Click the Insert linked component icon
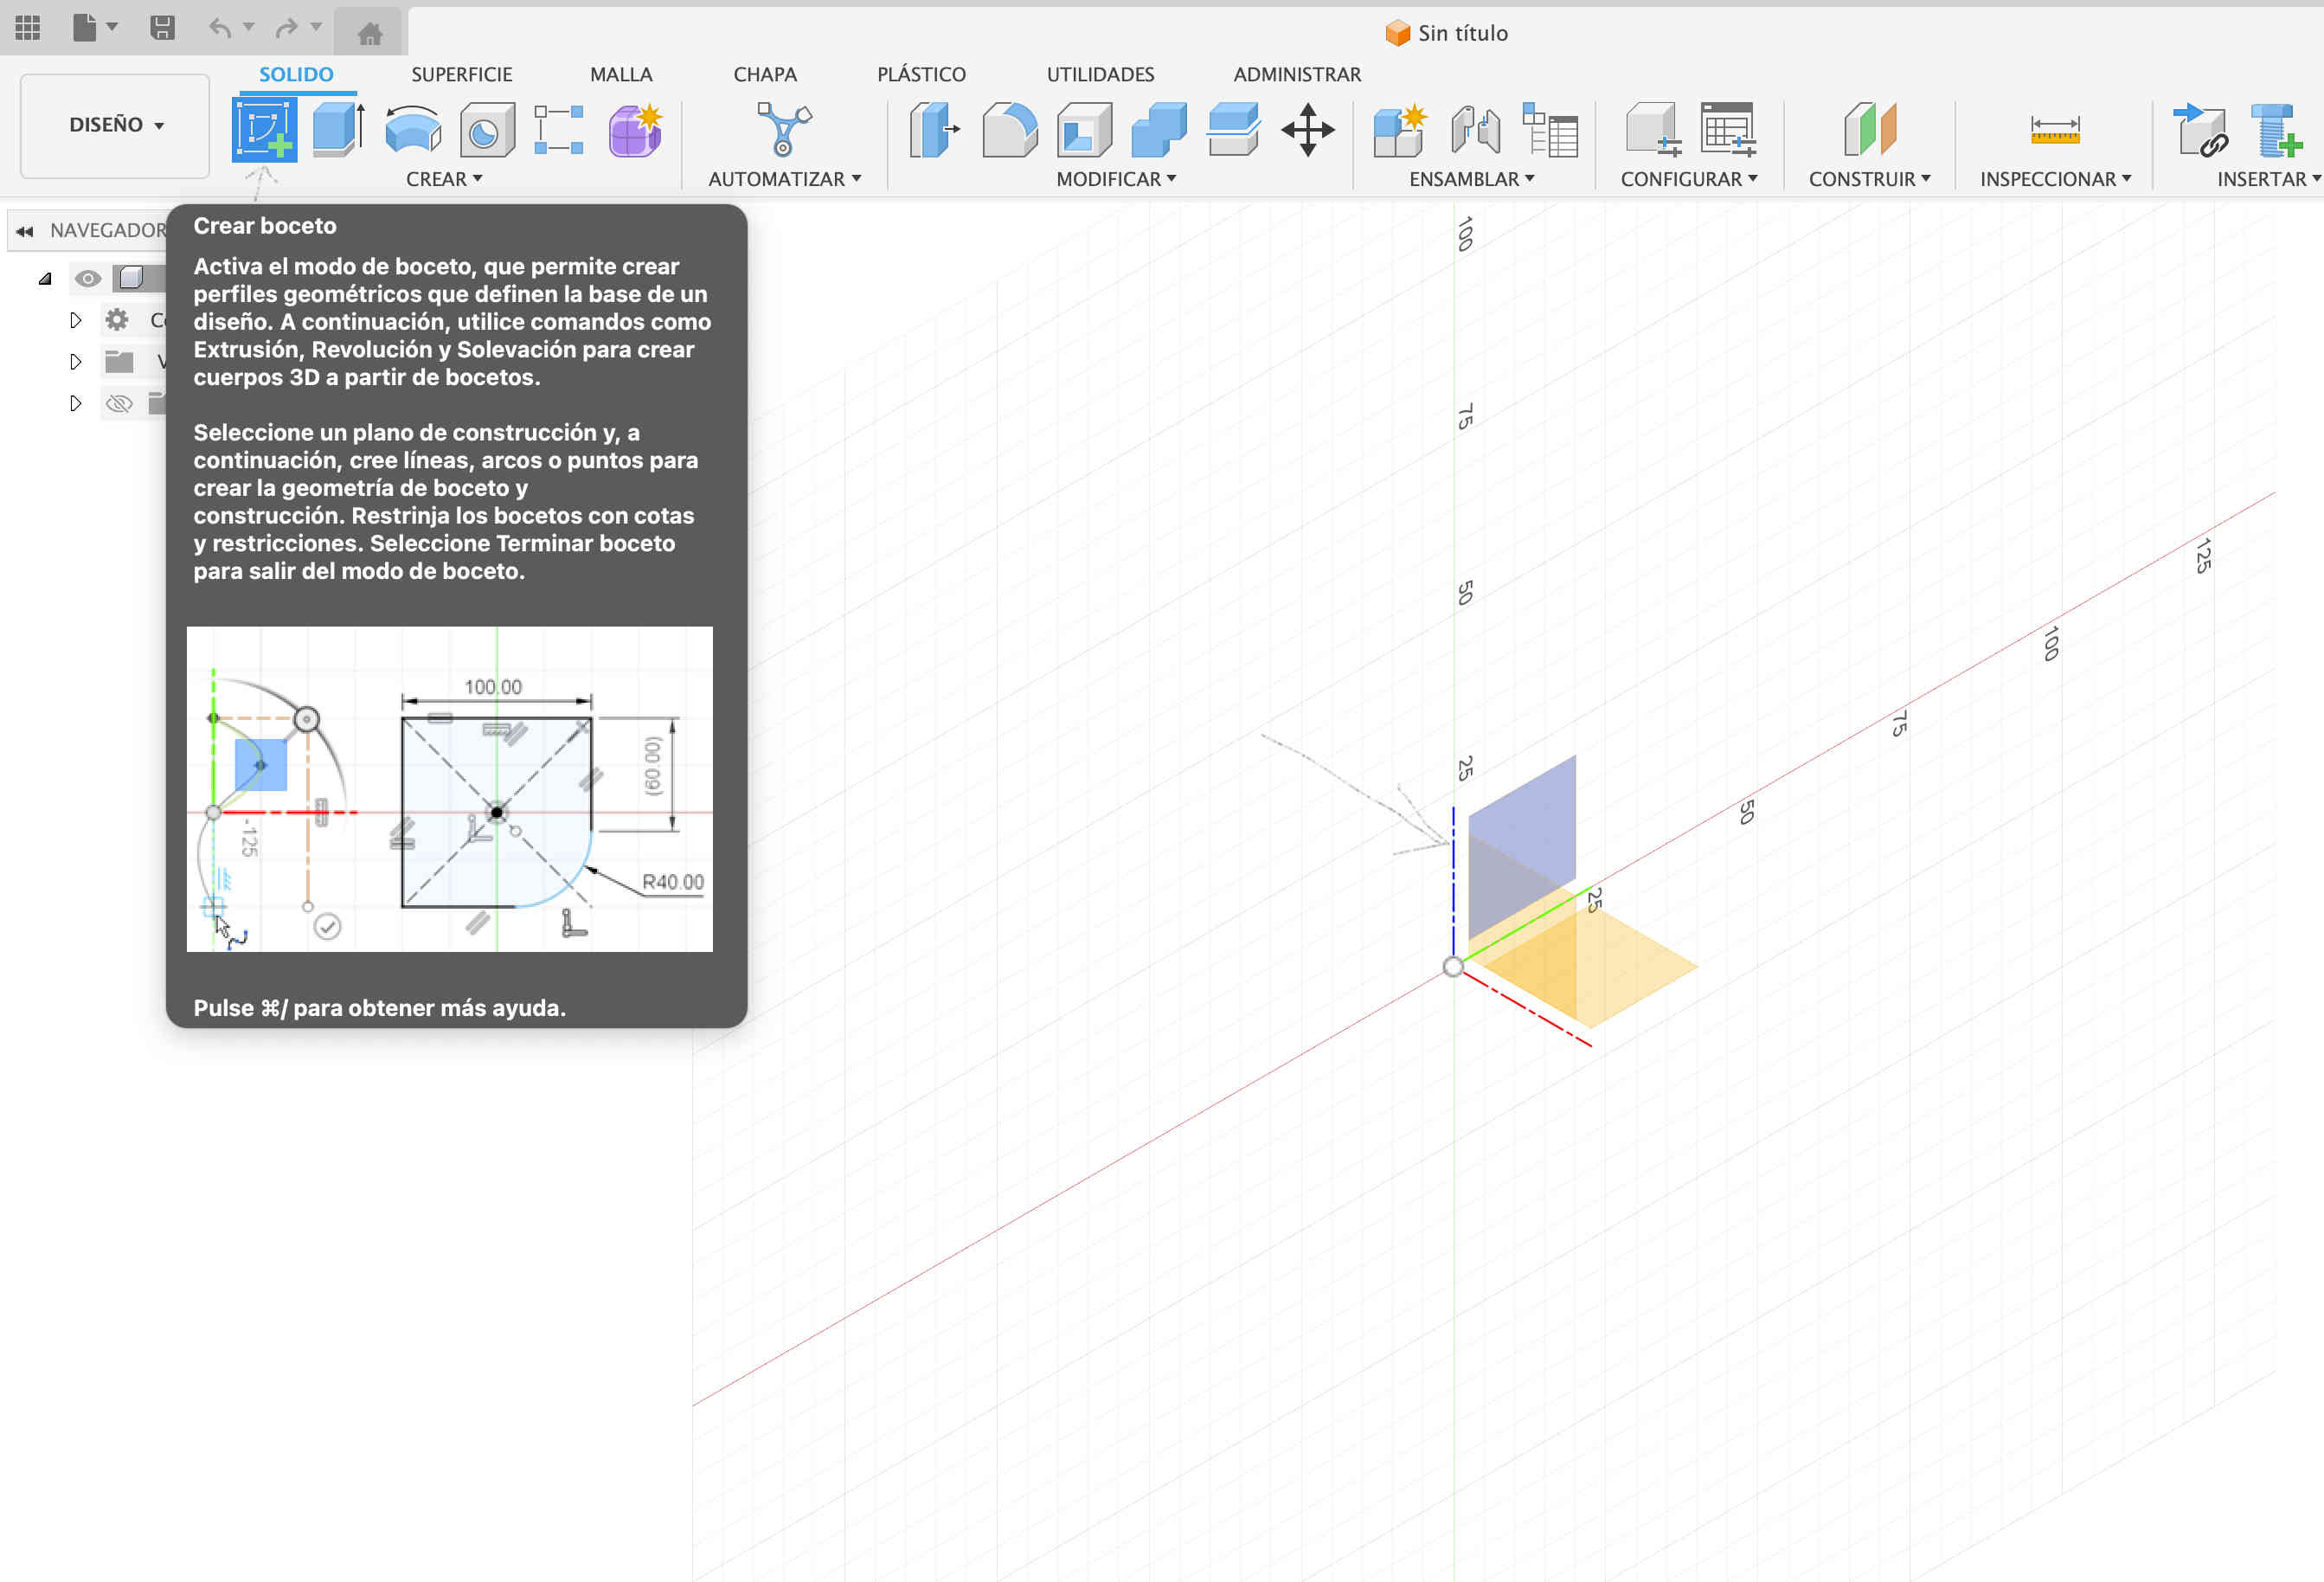The image size is (2324, 1582). 2201,130
